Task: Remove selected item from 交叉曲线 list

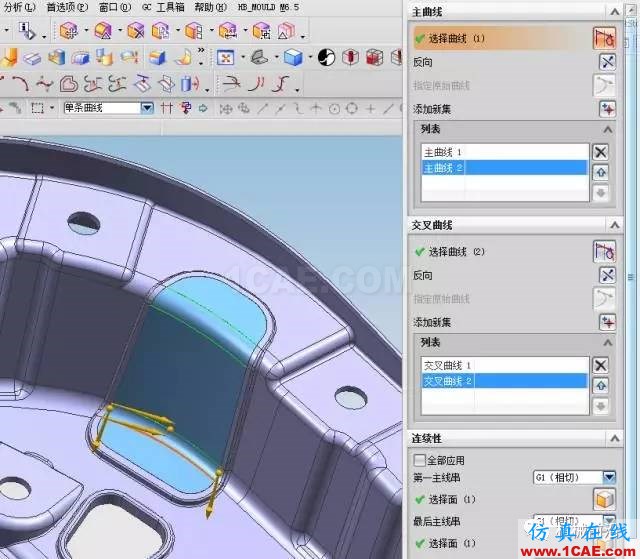Action: (x=600, y=365)
